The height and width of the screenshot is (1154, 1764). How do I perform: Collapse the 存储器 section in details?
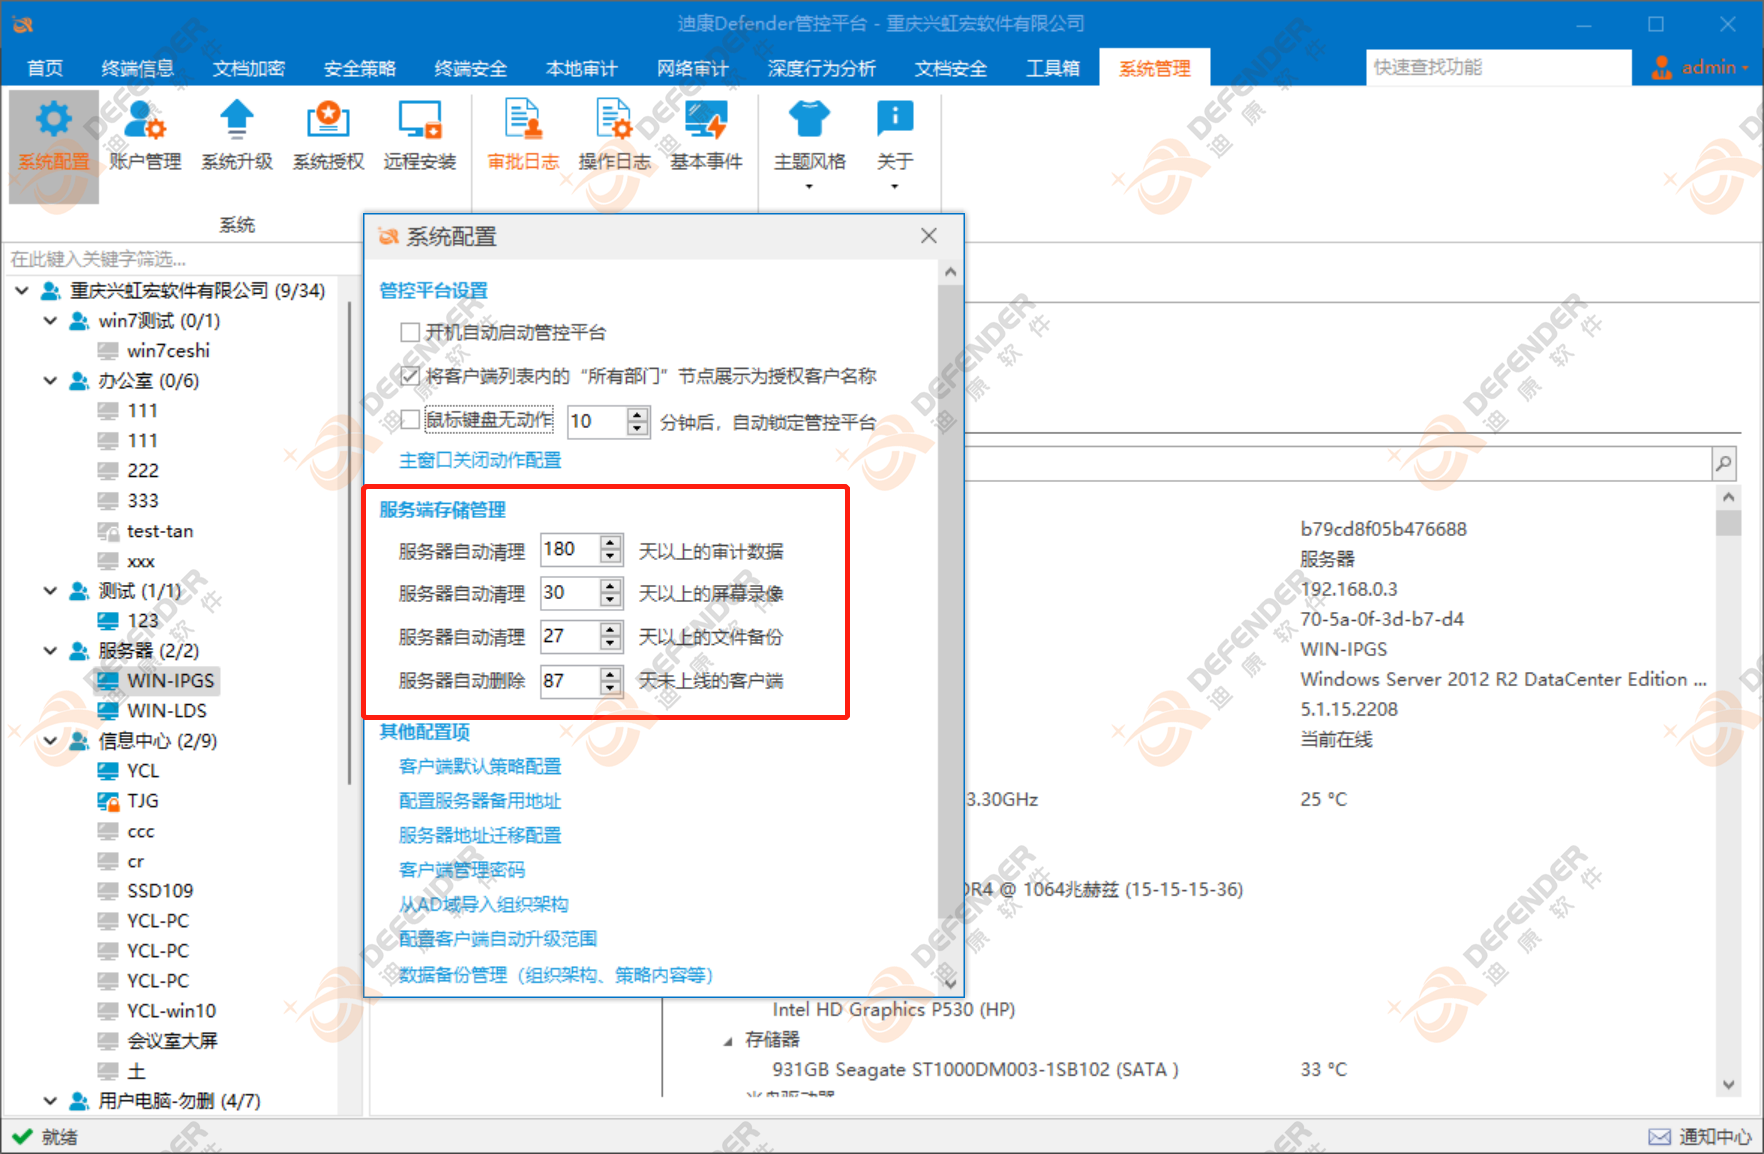click(x=728, y=1041)
